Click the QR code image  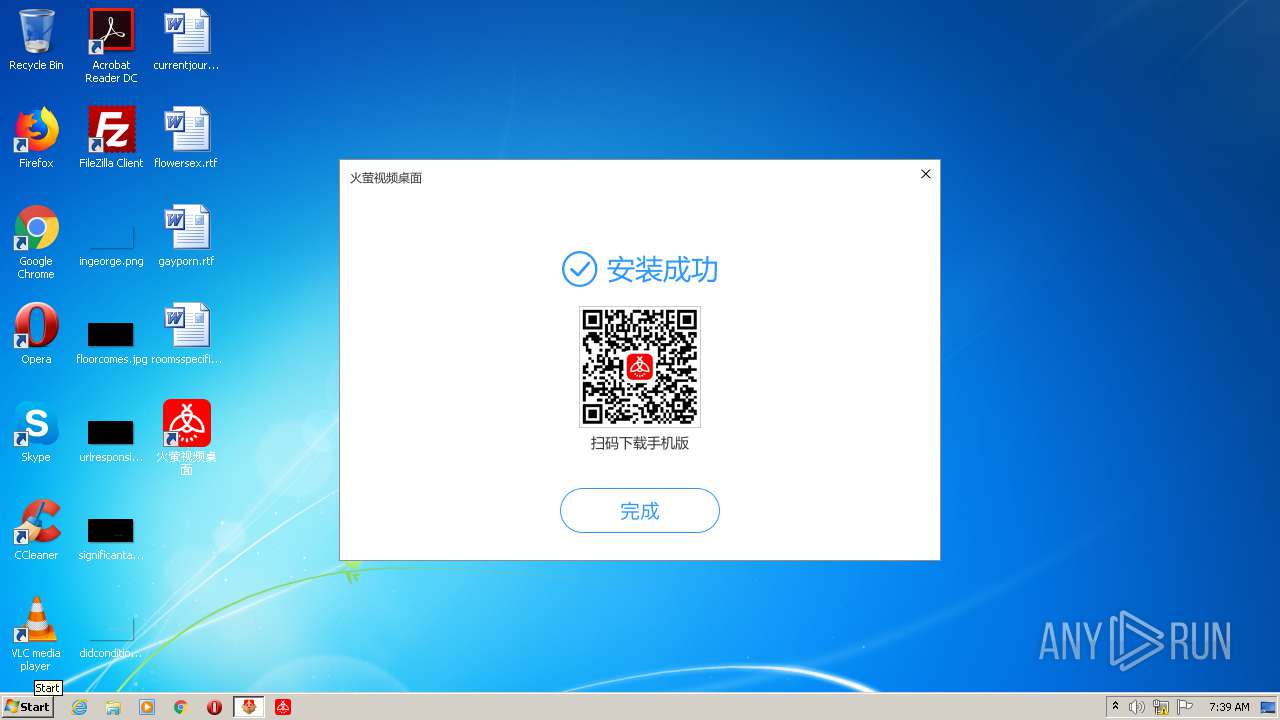click(x=640, y=367)
